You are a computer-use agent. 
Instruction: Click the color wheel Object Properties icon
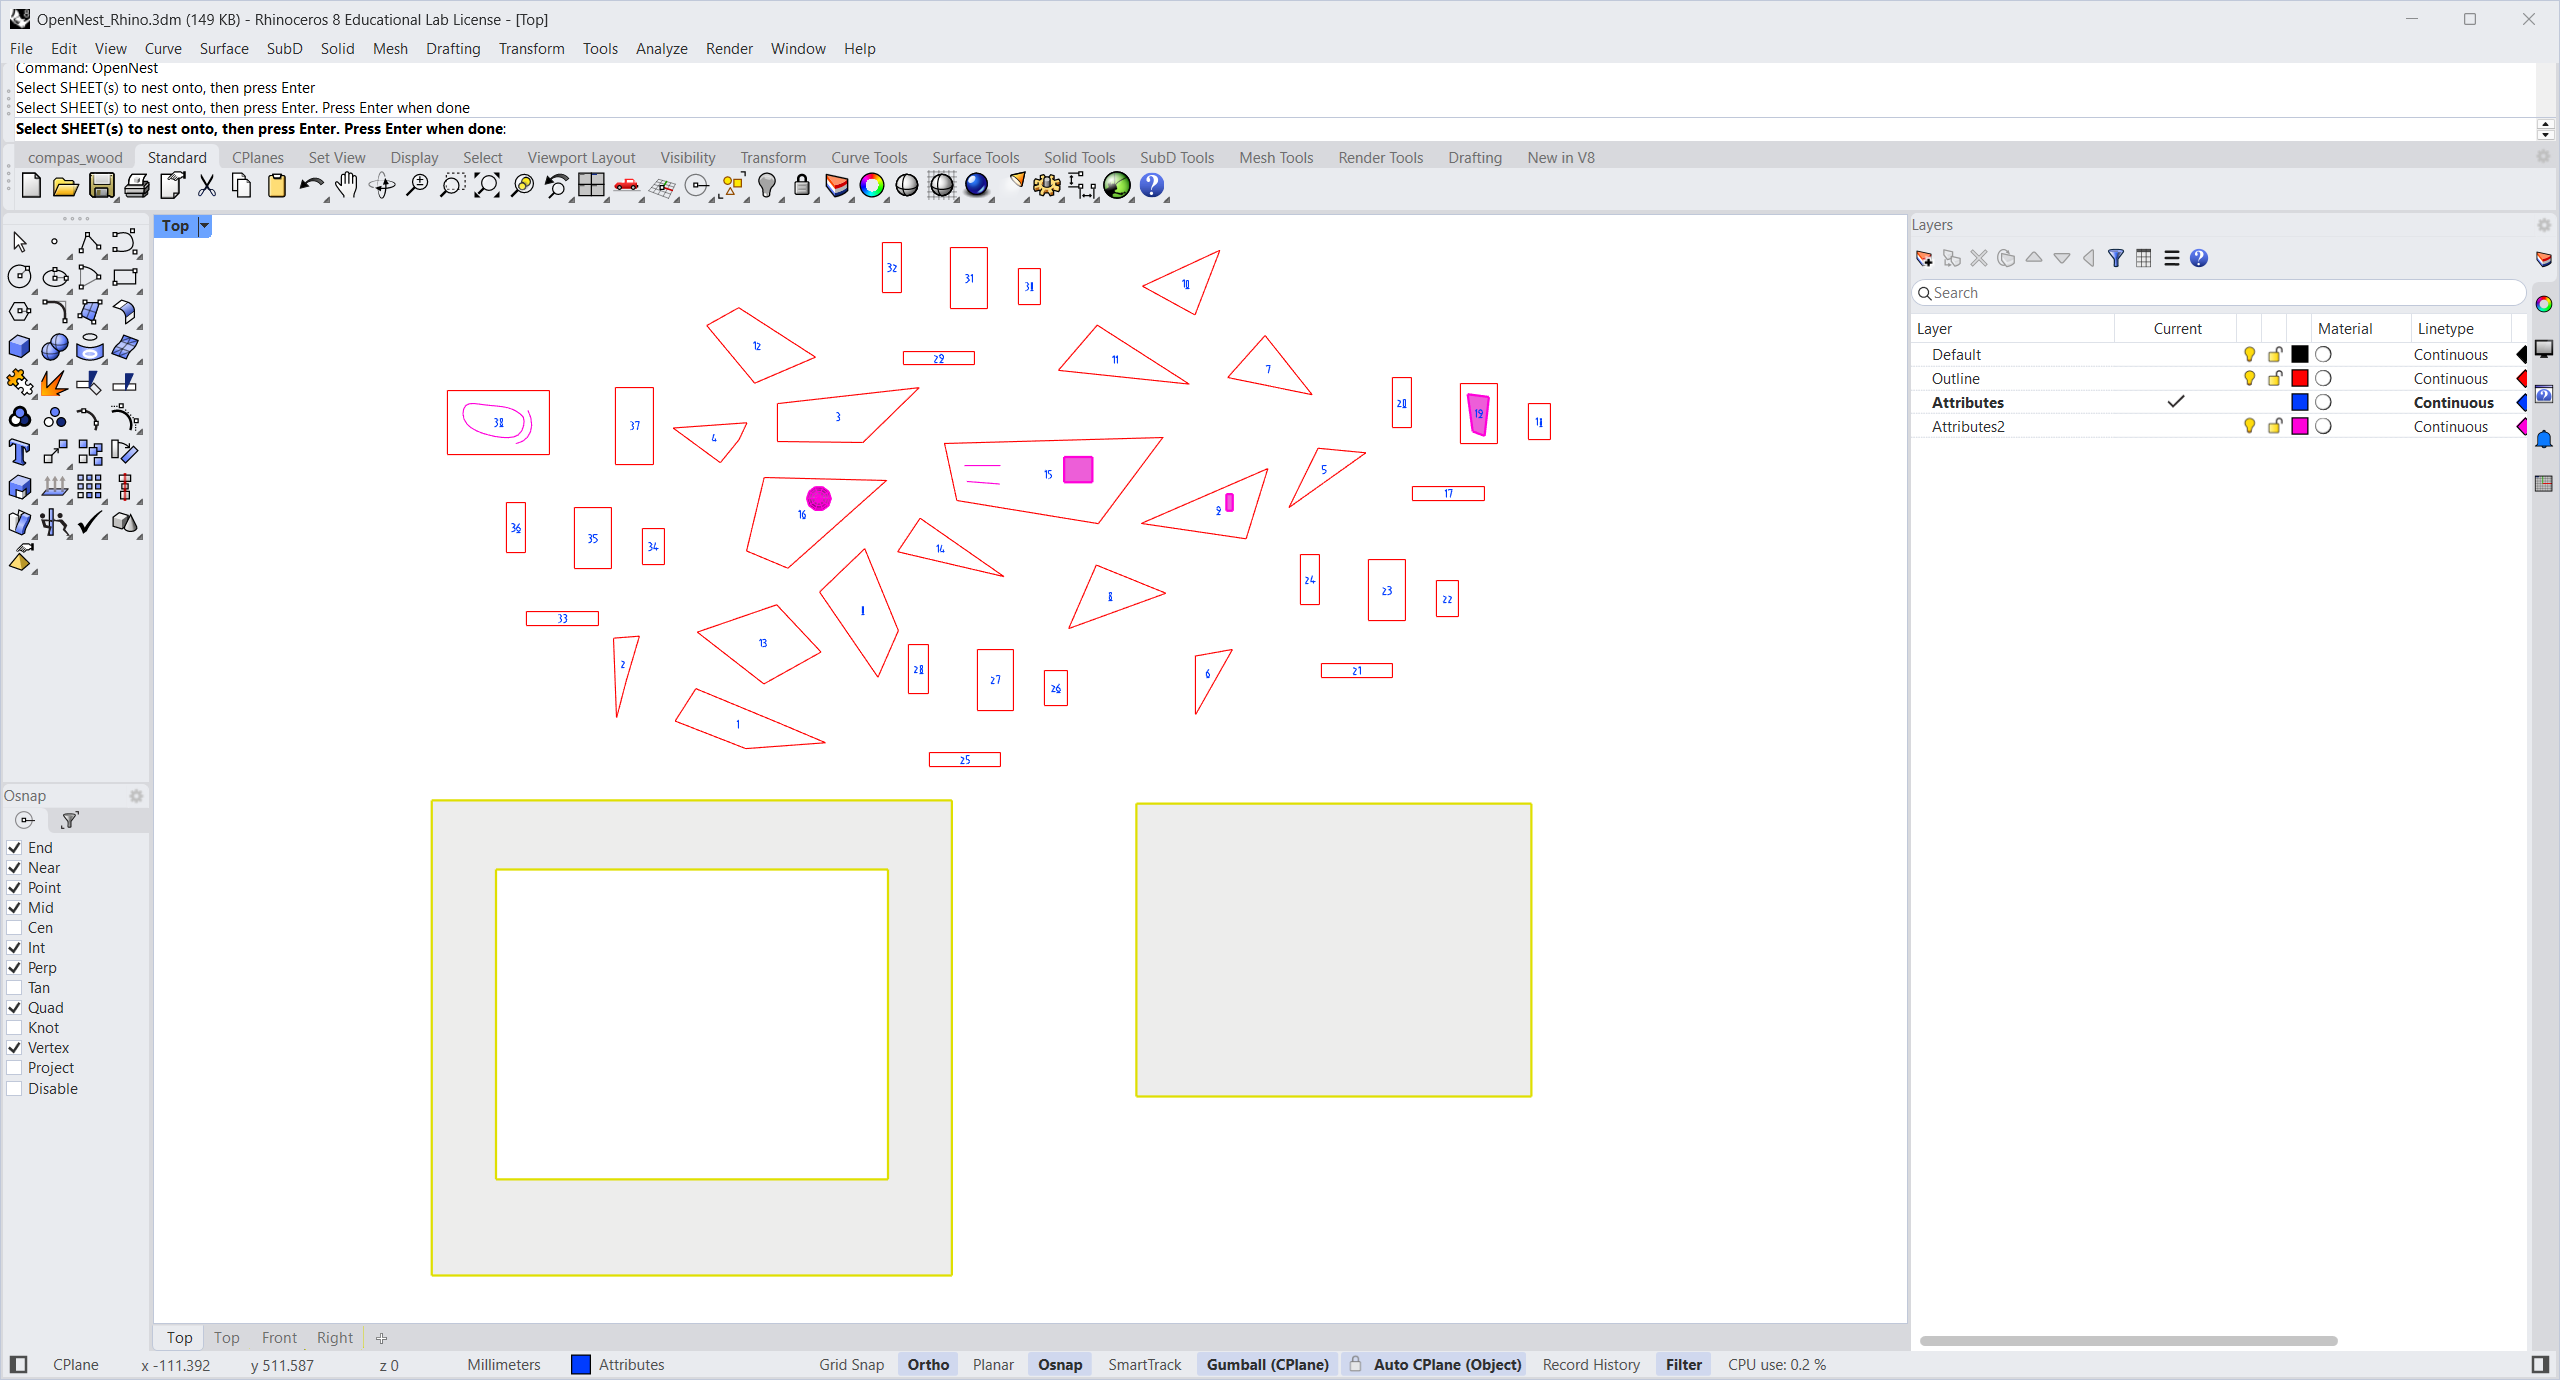(x=872, y=186)
